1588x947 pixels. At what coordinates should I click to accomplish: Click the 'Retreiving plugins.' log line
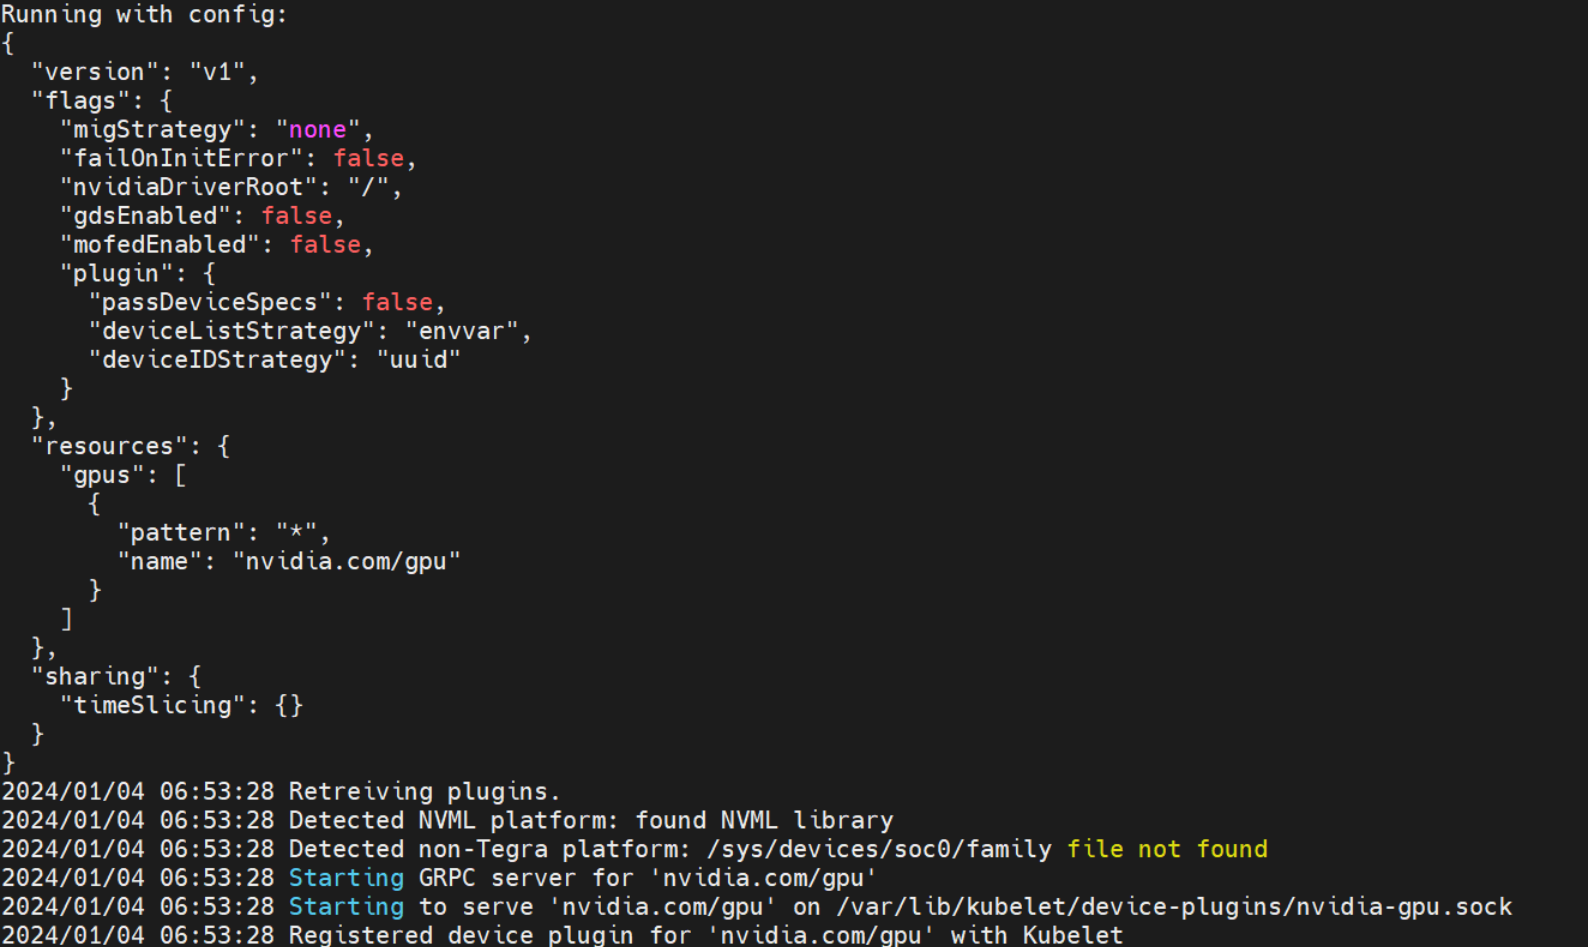pyautogui.click(x=281, y=792)
